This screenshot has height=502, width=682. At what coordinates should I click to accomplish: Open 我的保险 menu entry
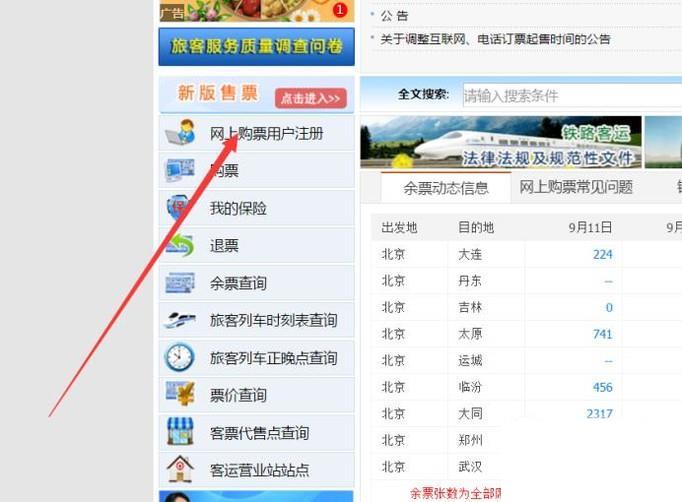238,208
